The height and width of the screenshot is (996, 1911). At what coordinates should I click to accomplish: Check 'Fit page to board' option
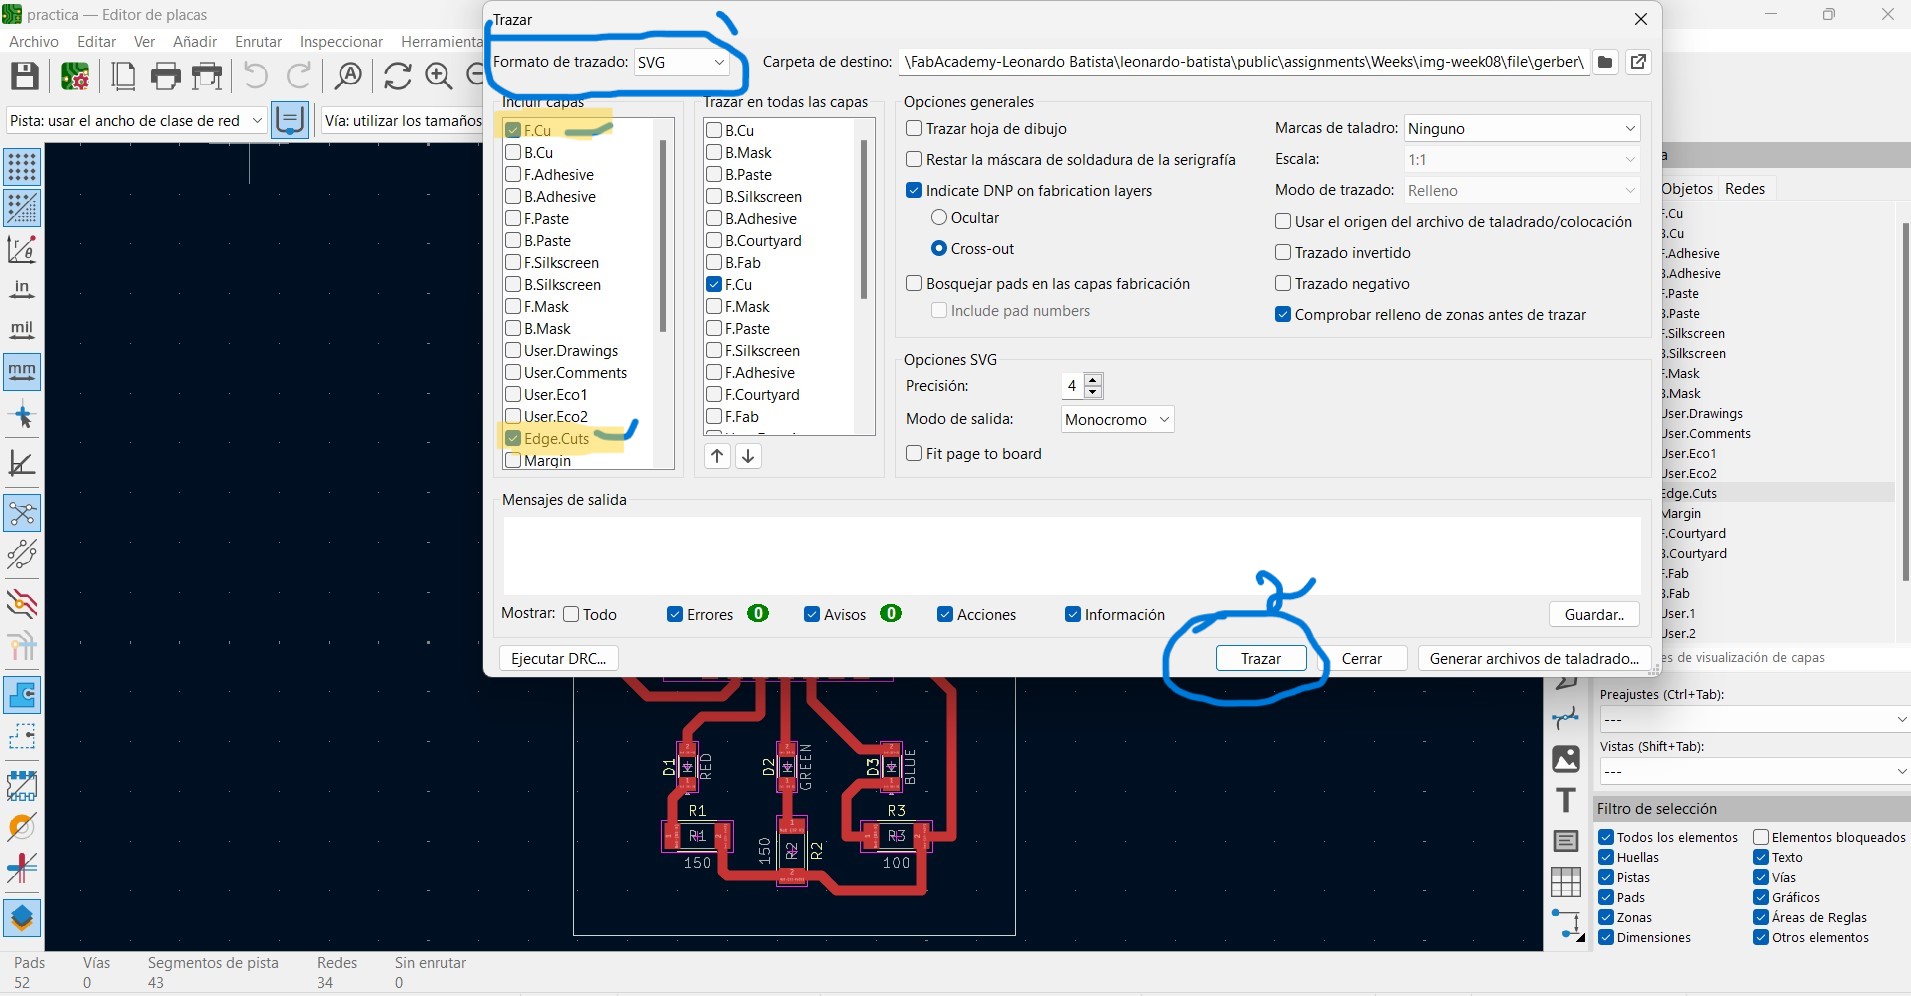pos(914,453)
